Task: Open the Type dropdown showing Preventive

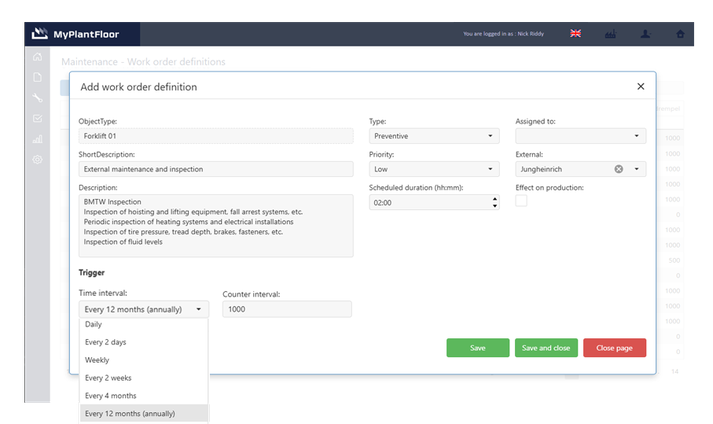Action: tap(434, 136)
